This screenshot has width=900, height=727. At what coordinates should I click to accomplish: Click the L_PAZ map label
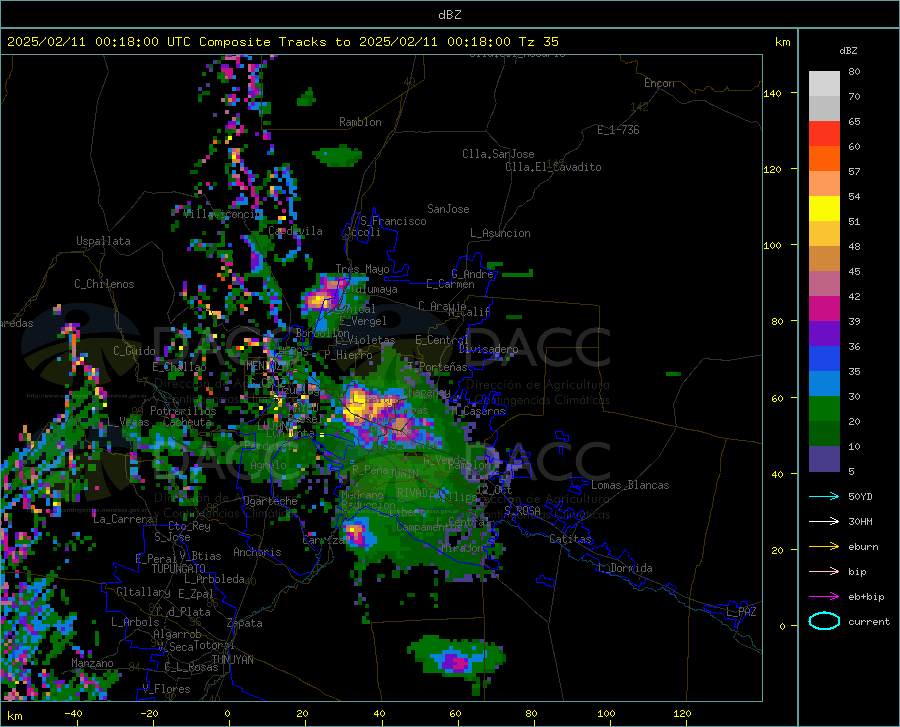[x=741, y=612]
